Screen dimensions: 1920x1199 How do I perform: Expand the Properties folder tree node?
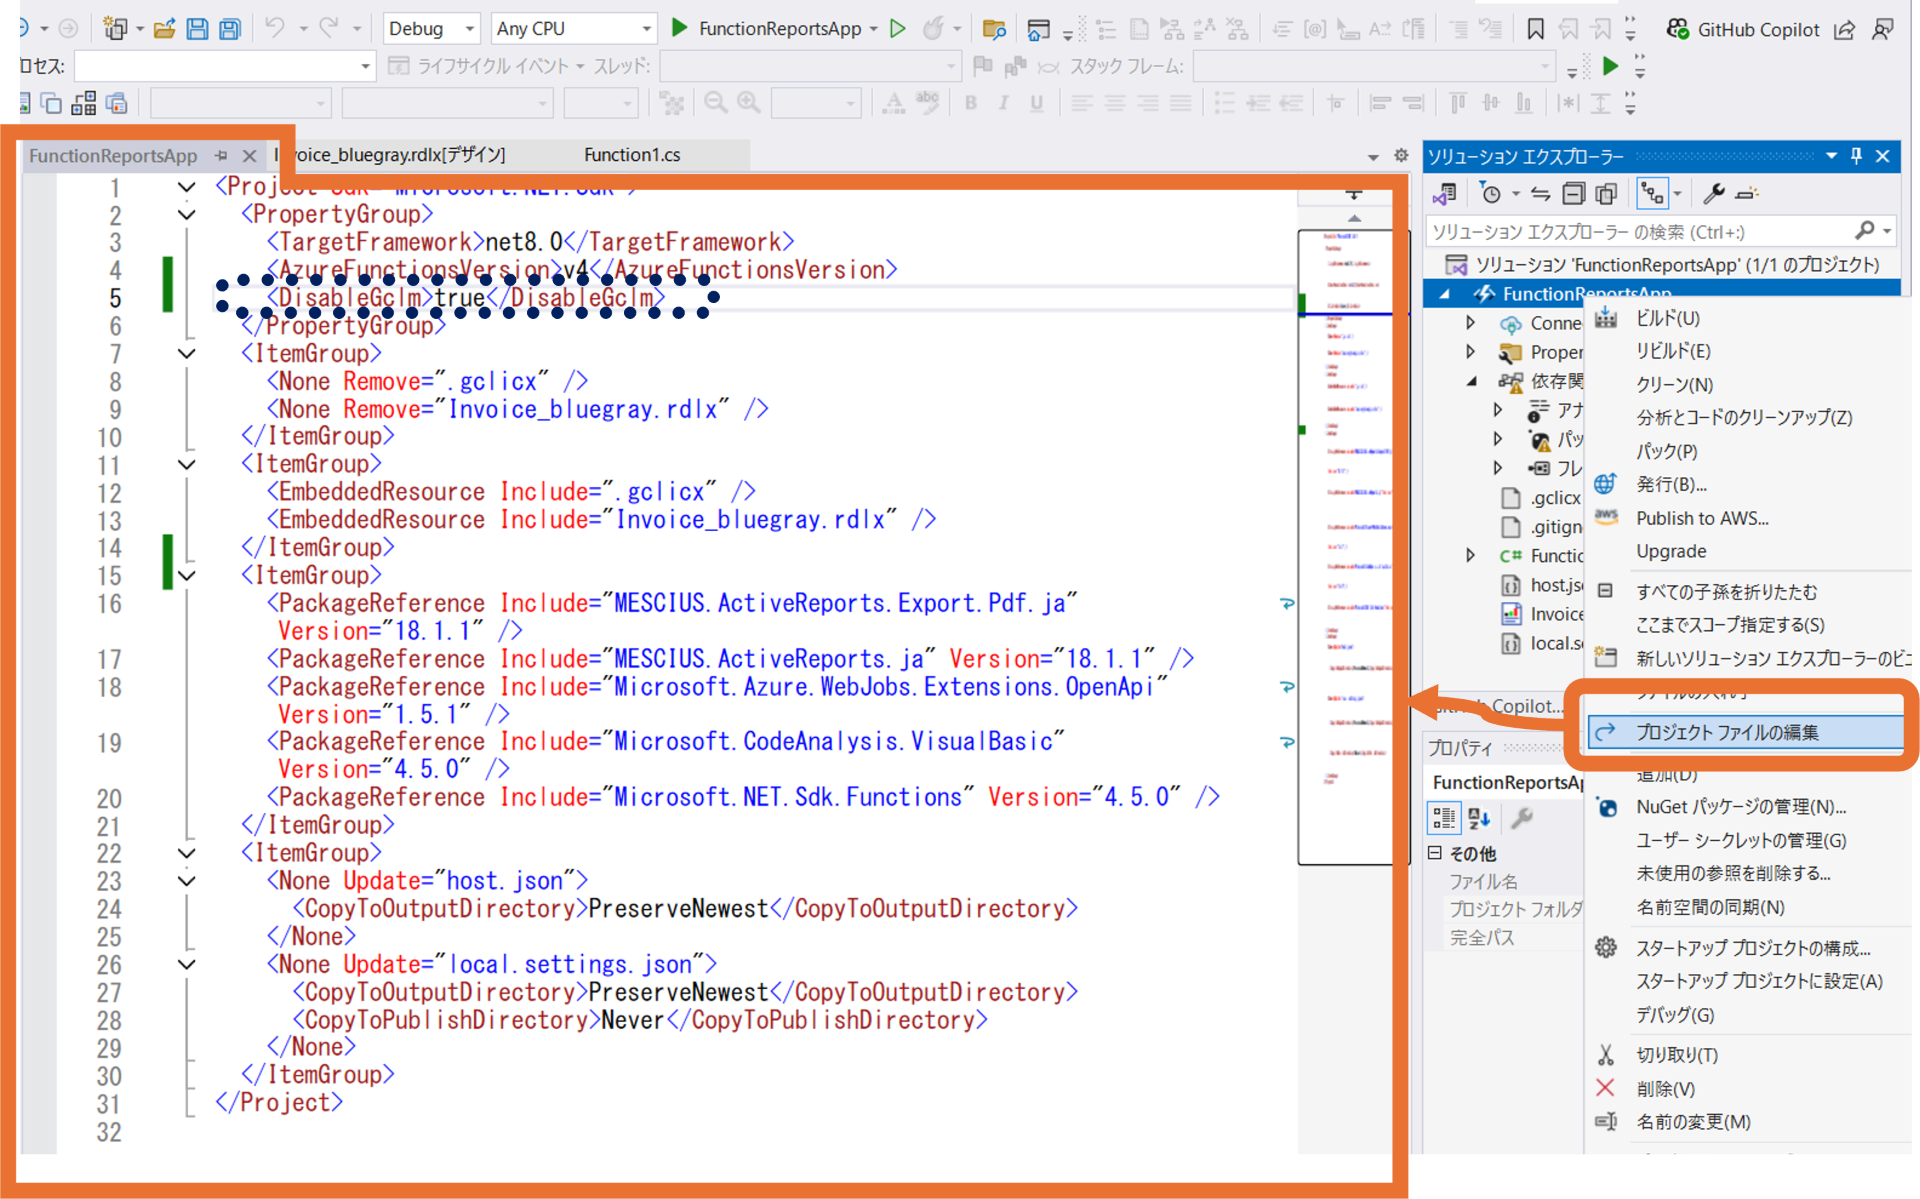click(x=1470, y=352)
